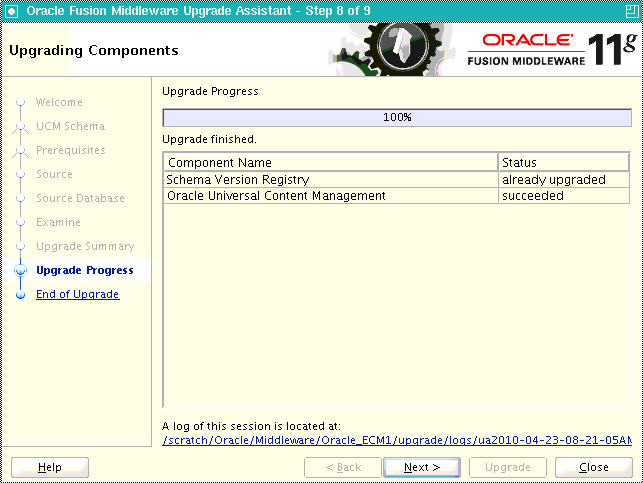Image resolution: width=643 pixels, height=483 pixels.
Task: Select the Oracle Universal Content Management row
Action: [396, 196]
